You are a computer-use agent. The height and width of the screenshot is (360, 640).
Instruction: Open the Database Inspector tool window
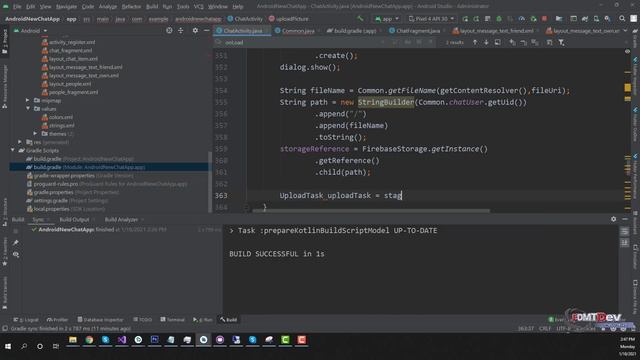(100, 320)
